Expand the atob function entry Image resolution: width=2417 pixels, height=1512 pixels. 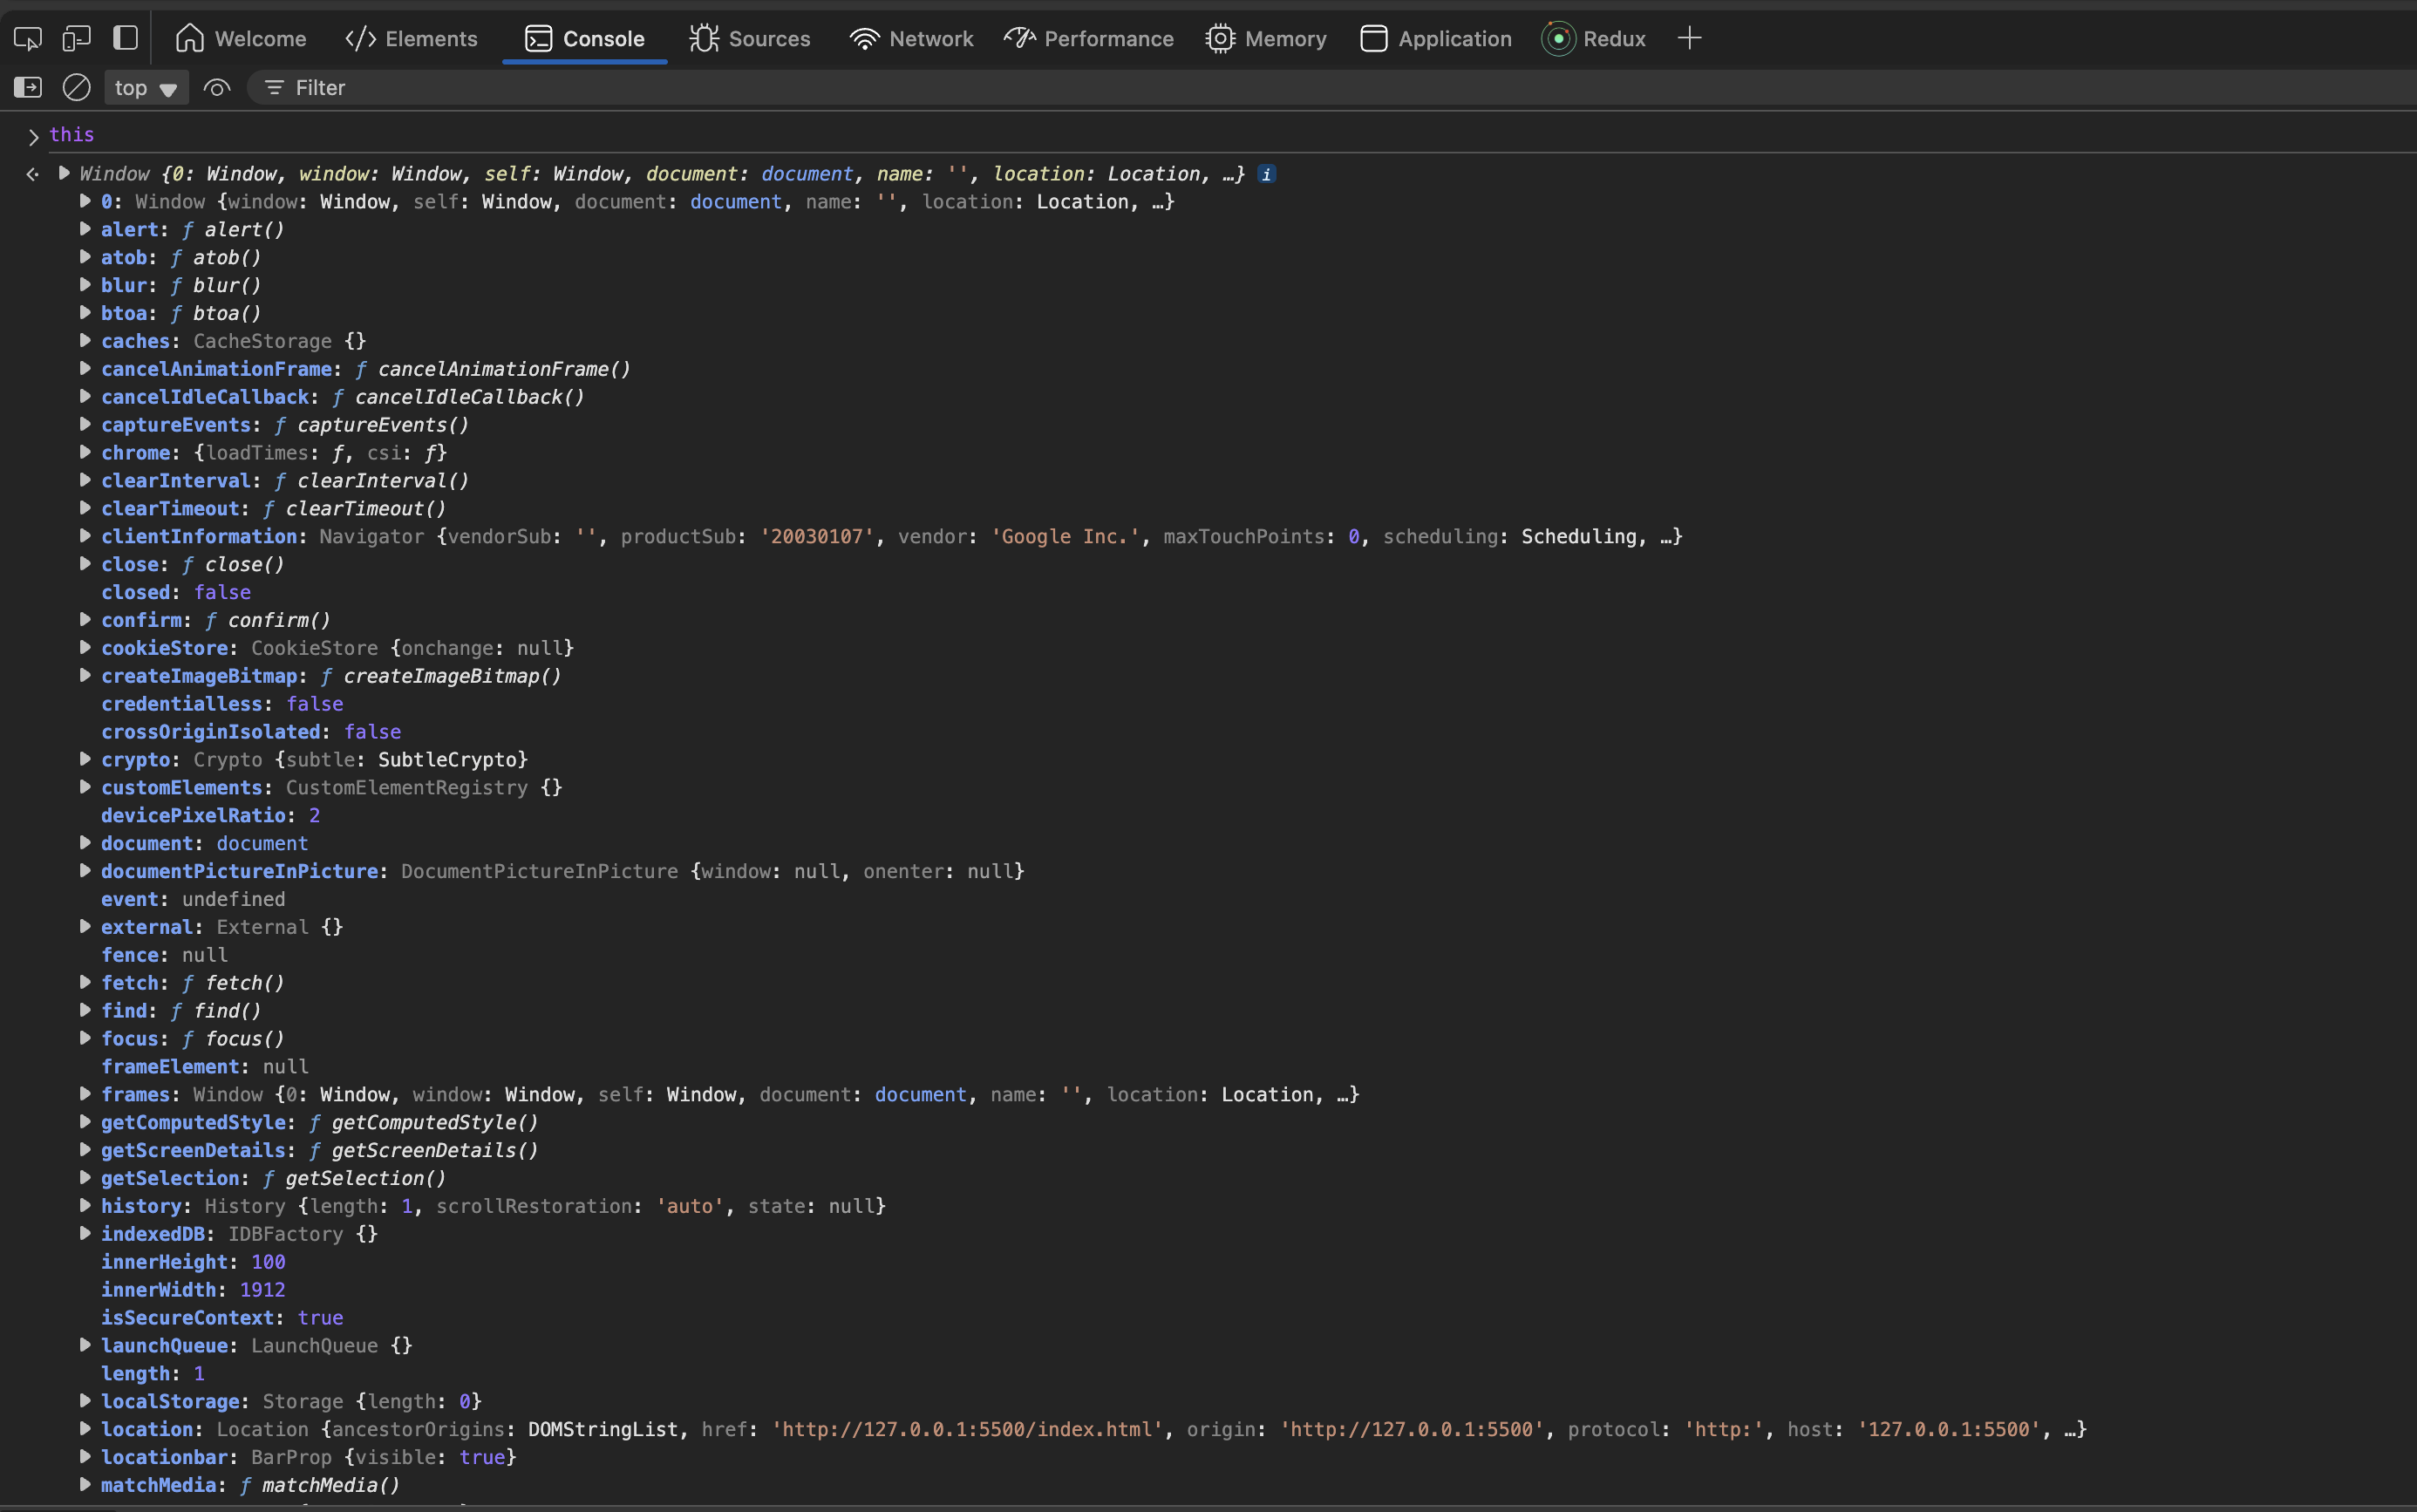(x=85, y=257)
